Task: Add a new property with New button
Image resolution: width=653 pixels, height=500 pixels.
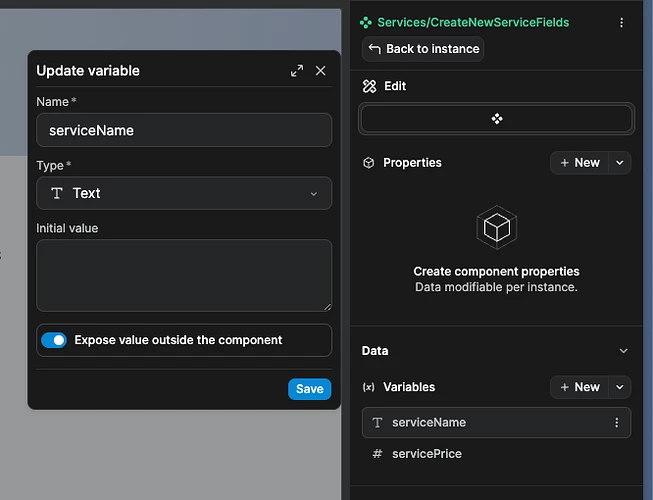Action: [580, 163]
